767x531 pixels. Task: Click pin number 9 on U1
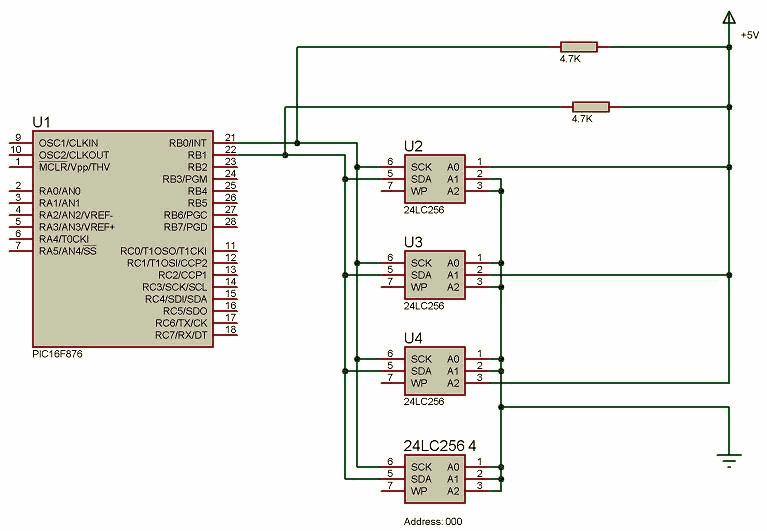coord(18,137)
